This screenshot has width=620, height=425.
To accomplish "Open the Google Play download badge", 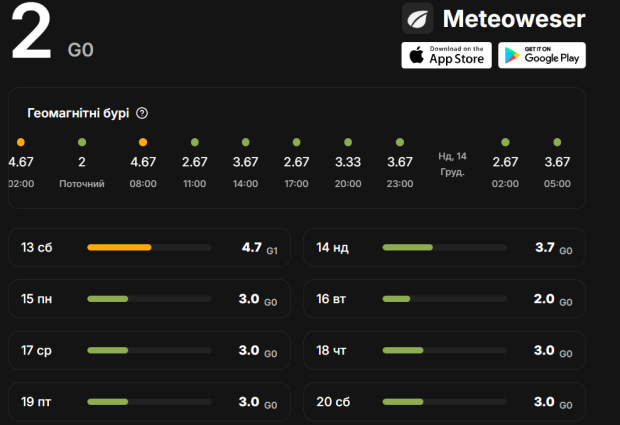I will [x=542, y=55].
